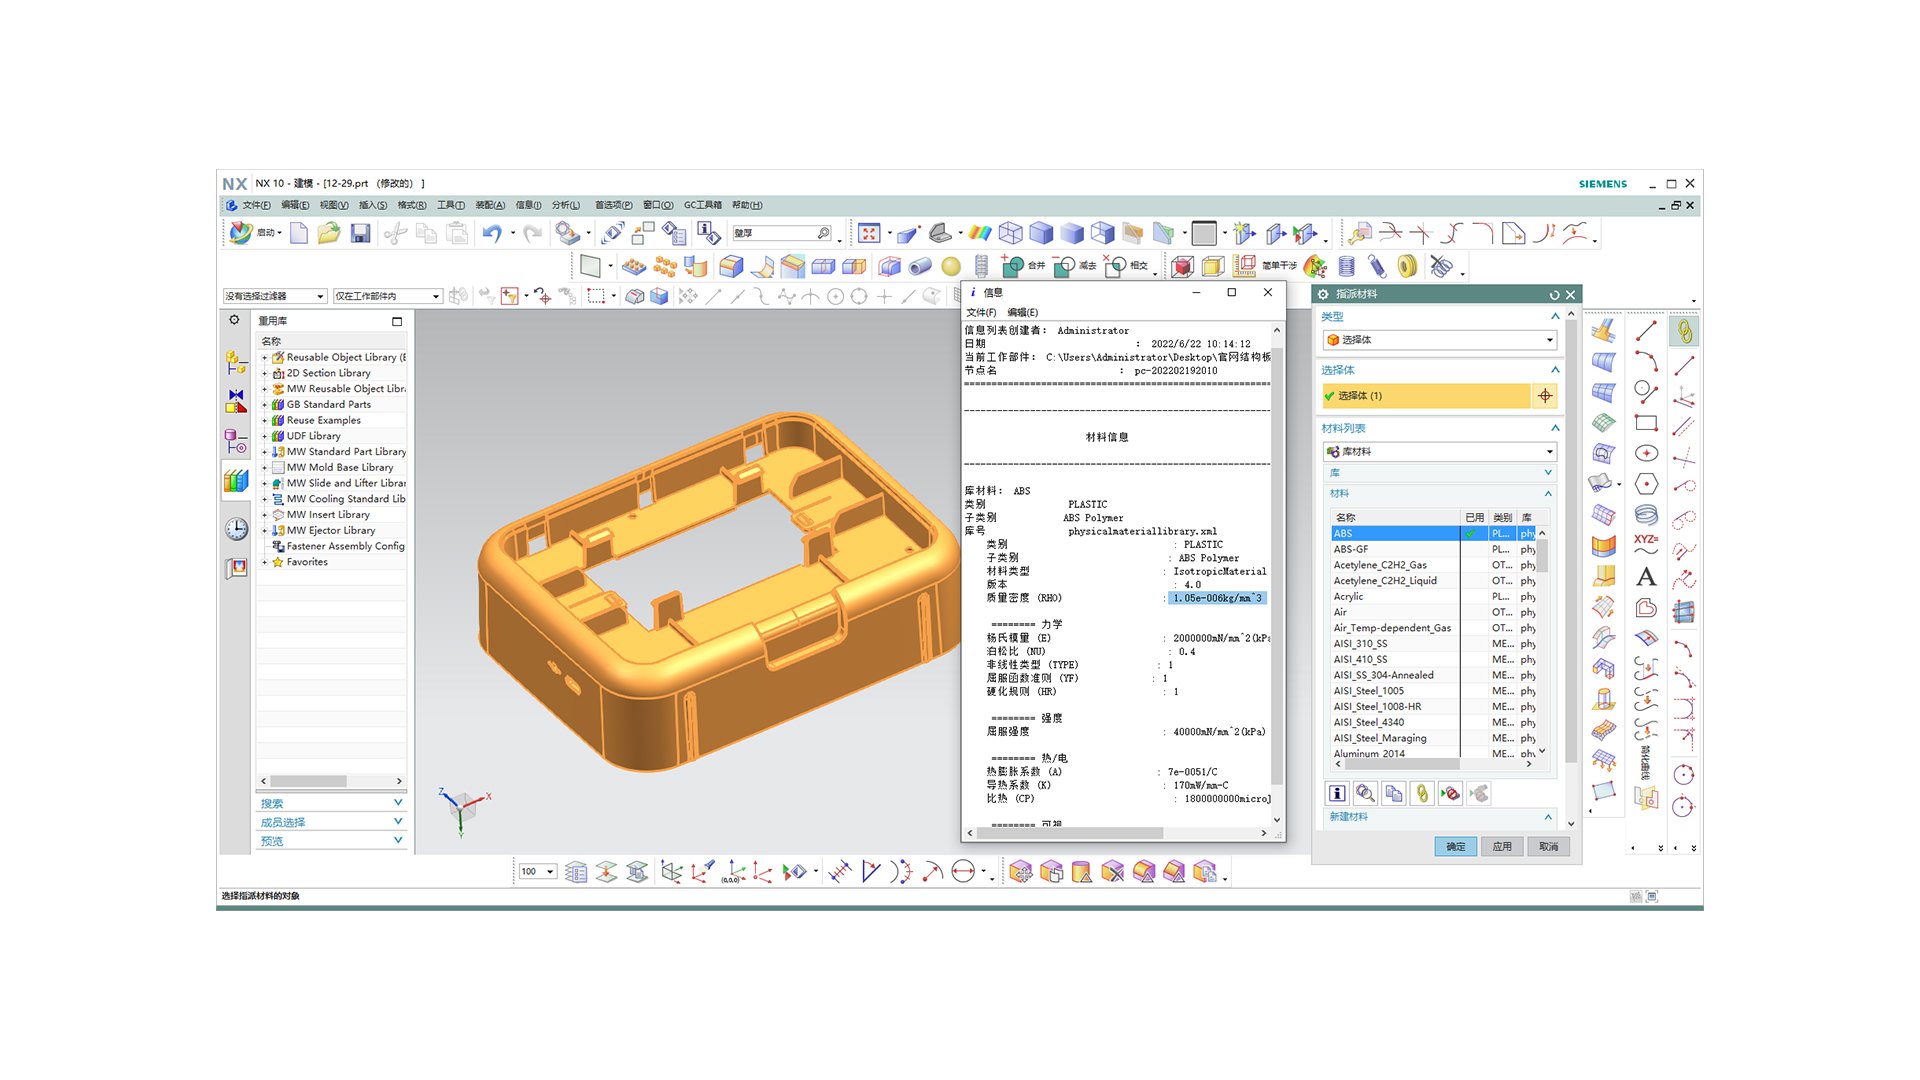The height and width of the screenshot is (1080, 1920).
Task: Open the 分析(L) menu
Action: 565,205
